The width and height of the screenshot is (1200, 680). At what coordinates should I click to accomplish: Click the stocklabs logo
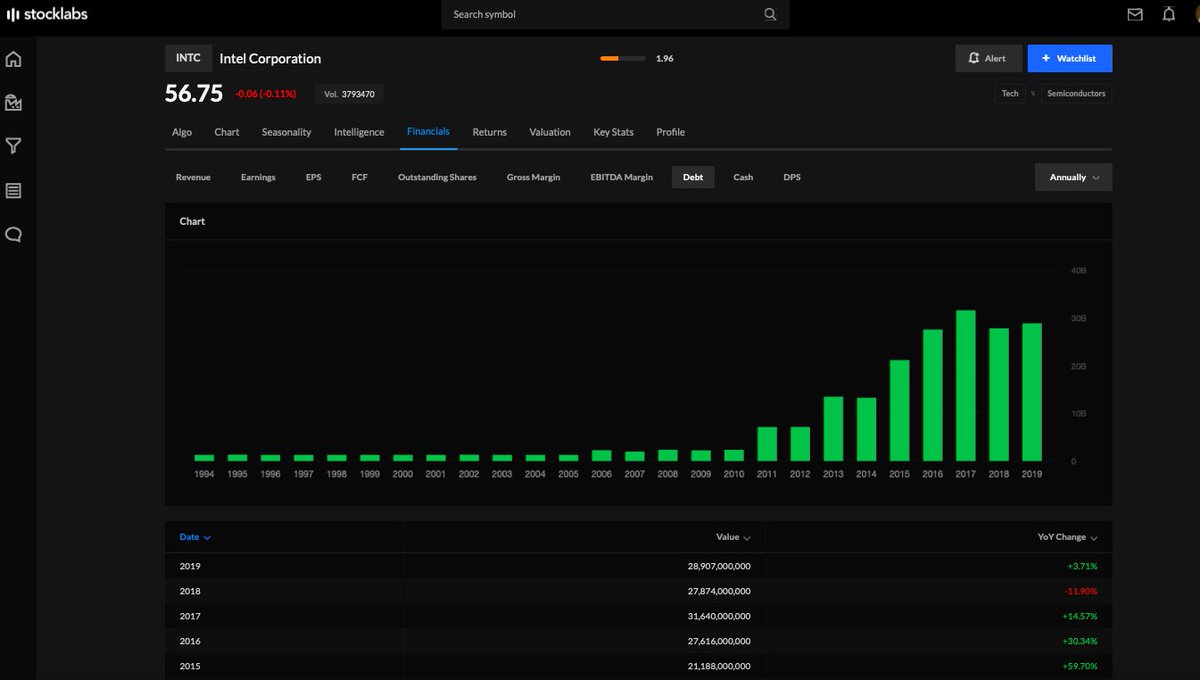point(47,14)
